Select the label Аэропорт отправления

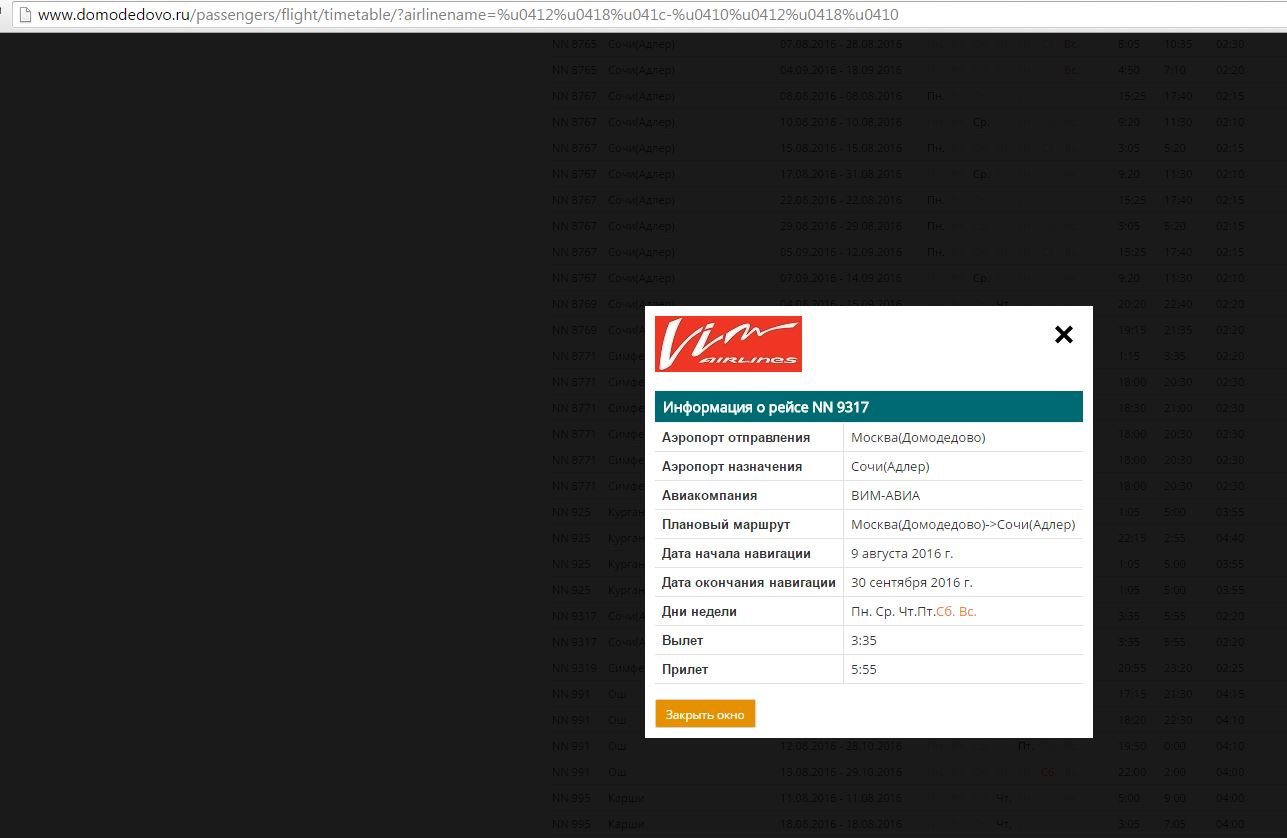tap(736, 438)
